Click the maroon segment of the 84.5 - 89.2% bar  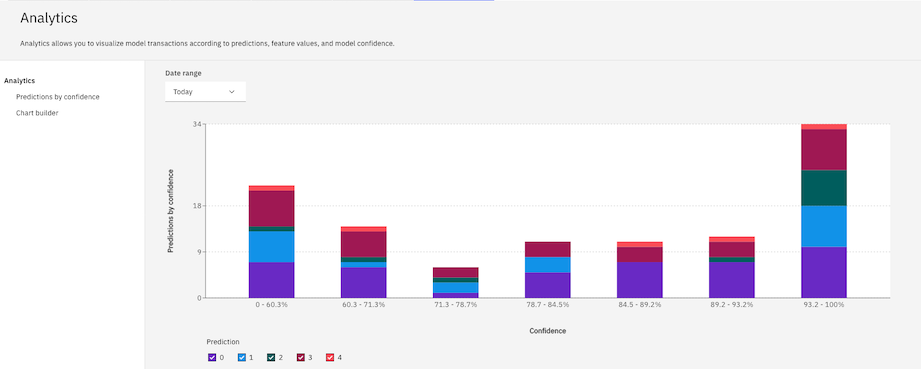640,254
